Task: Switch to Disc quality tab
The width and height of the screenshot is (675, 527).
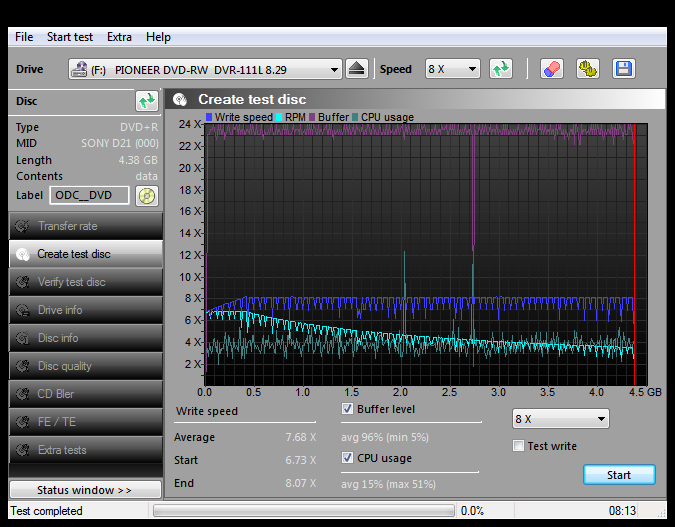Action: point(86,366)
